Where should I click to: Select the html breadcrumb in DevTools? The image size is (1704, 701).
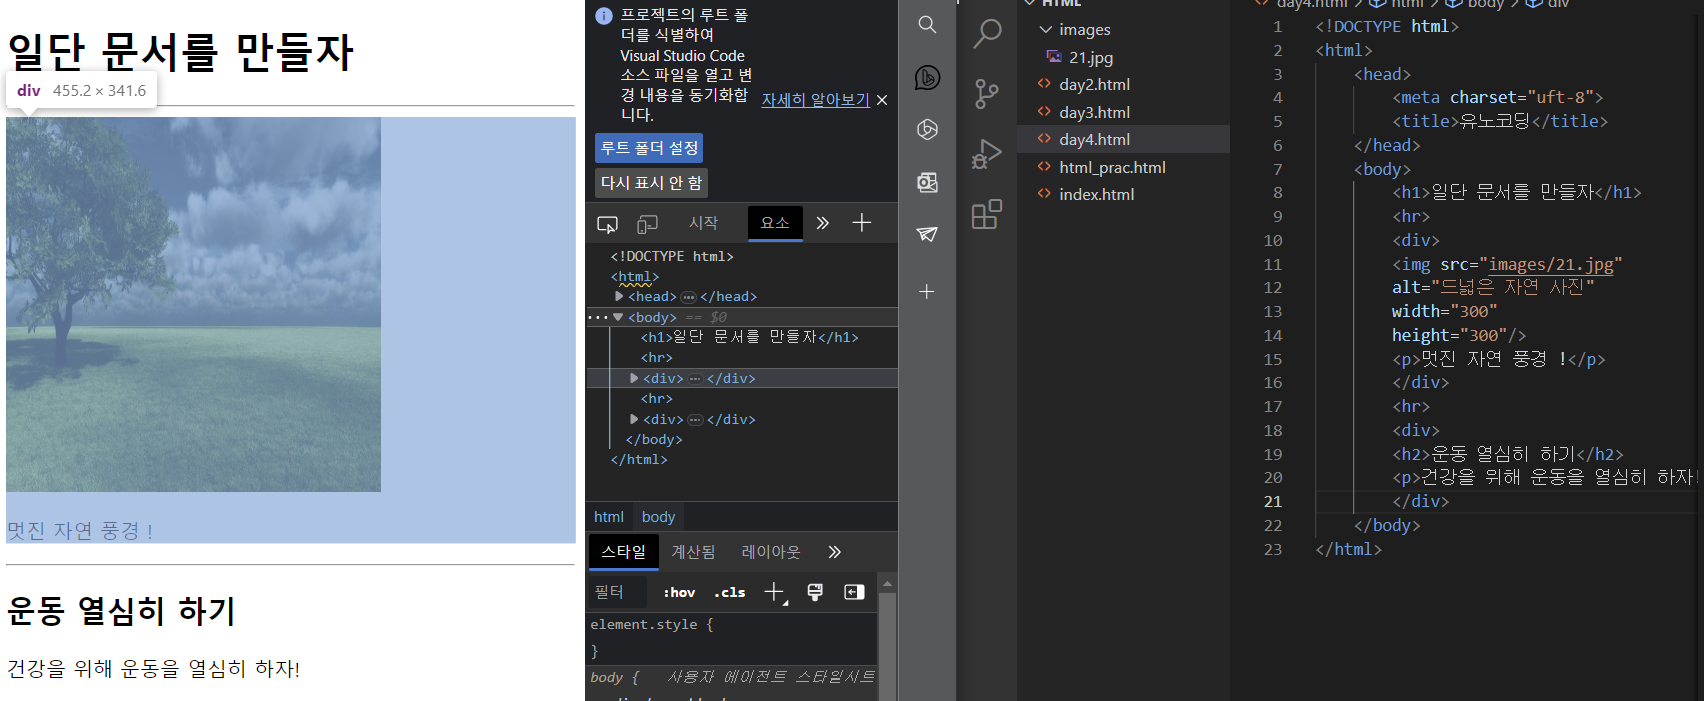pyautogui.click(x=608, y=517)
